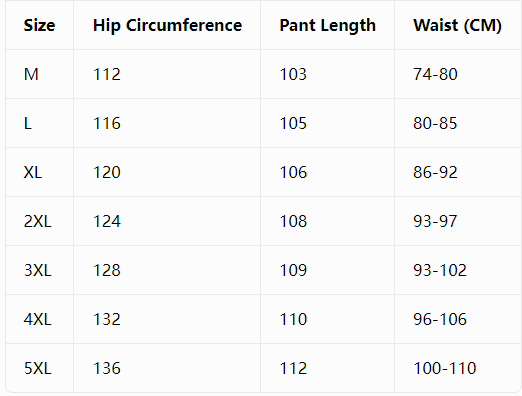Image resolution: width=522 pixels, height=396 pixels.
Task: Select the waist range 86-92
Action: (435, 172)
